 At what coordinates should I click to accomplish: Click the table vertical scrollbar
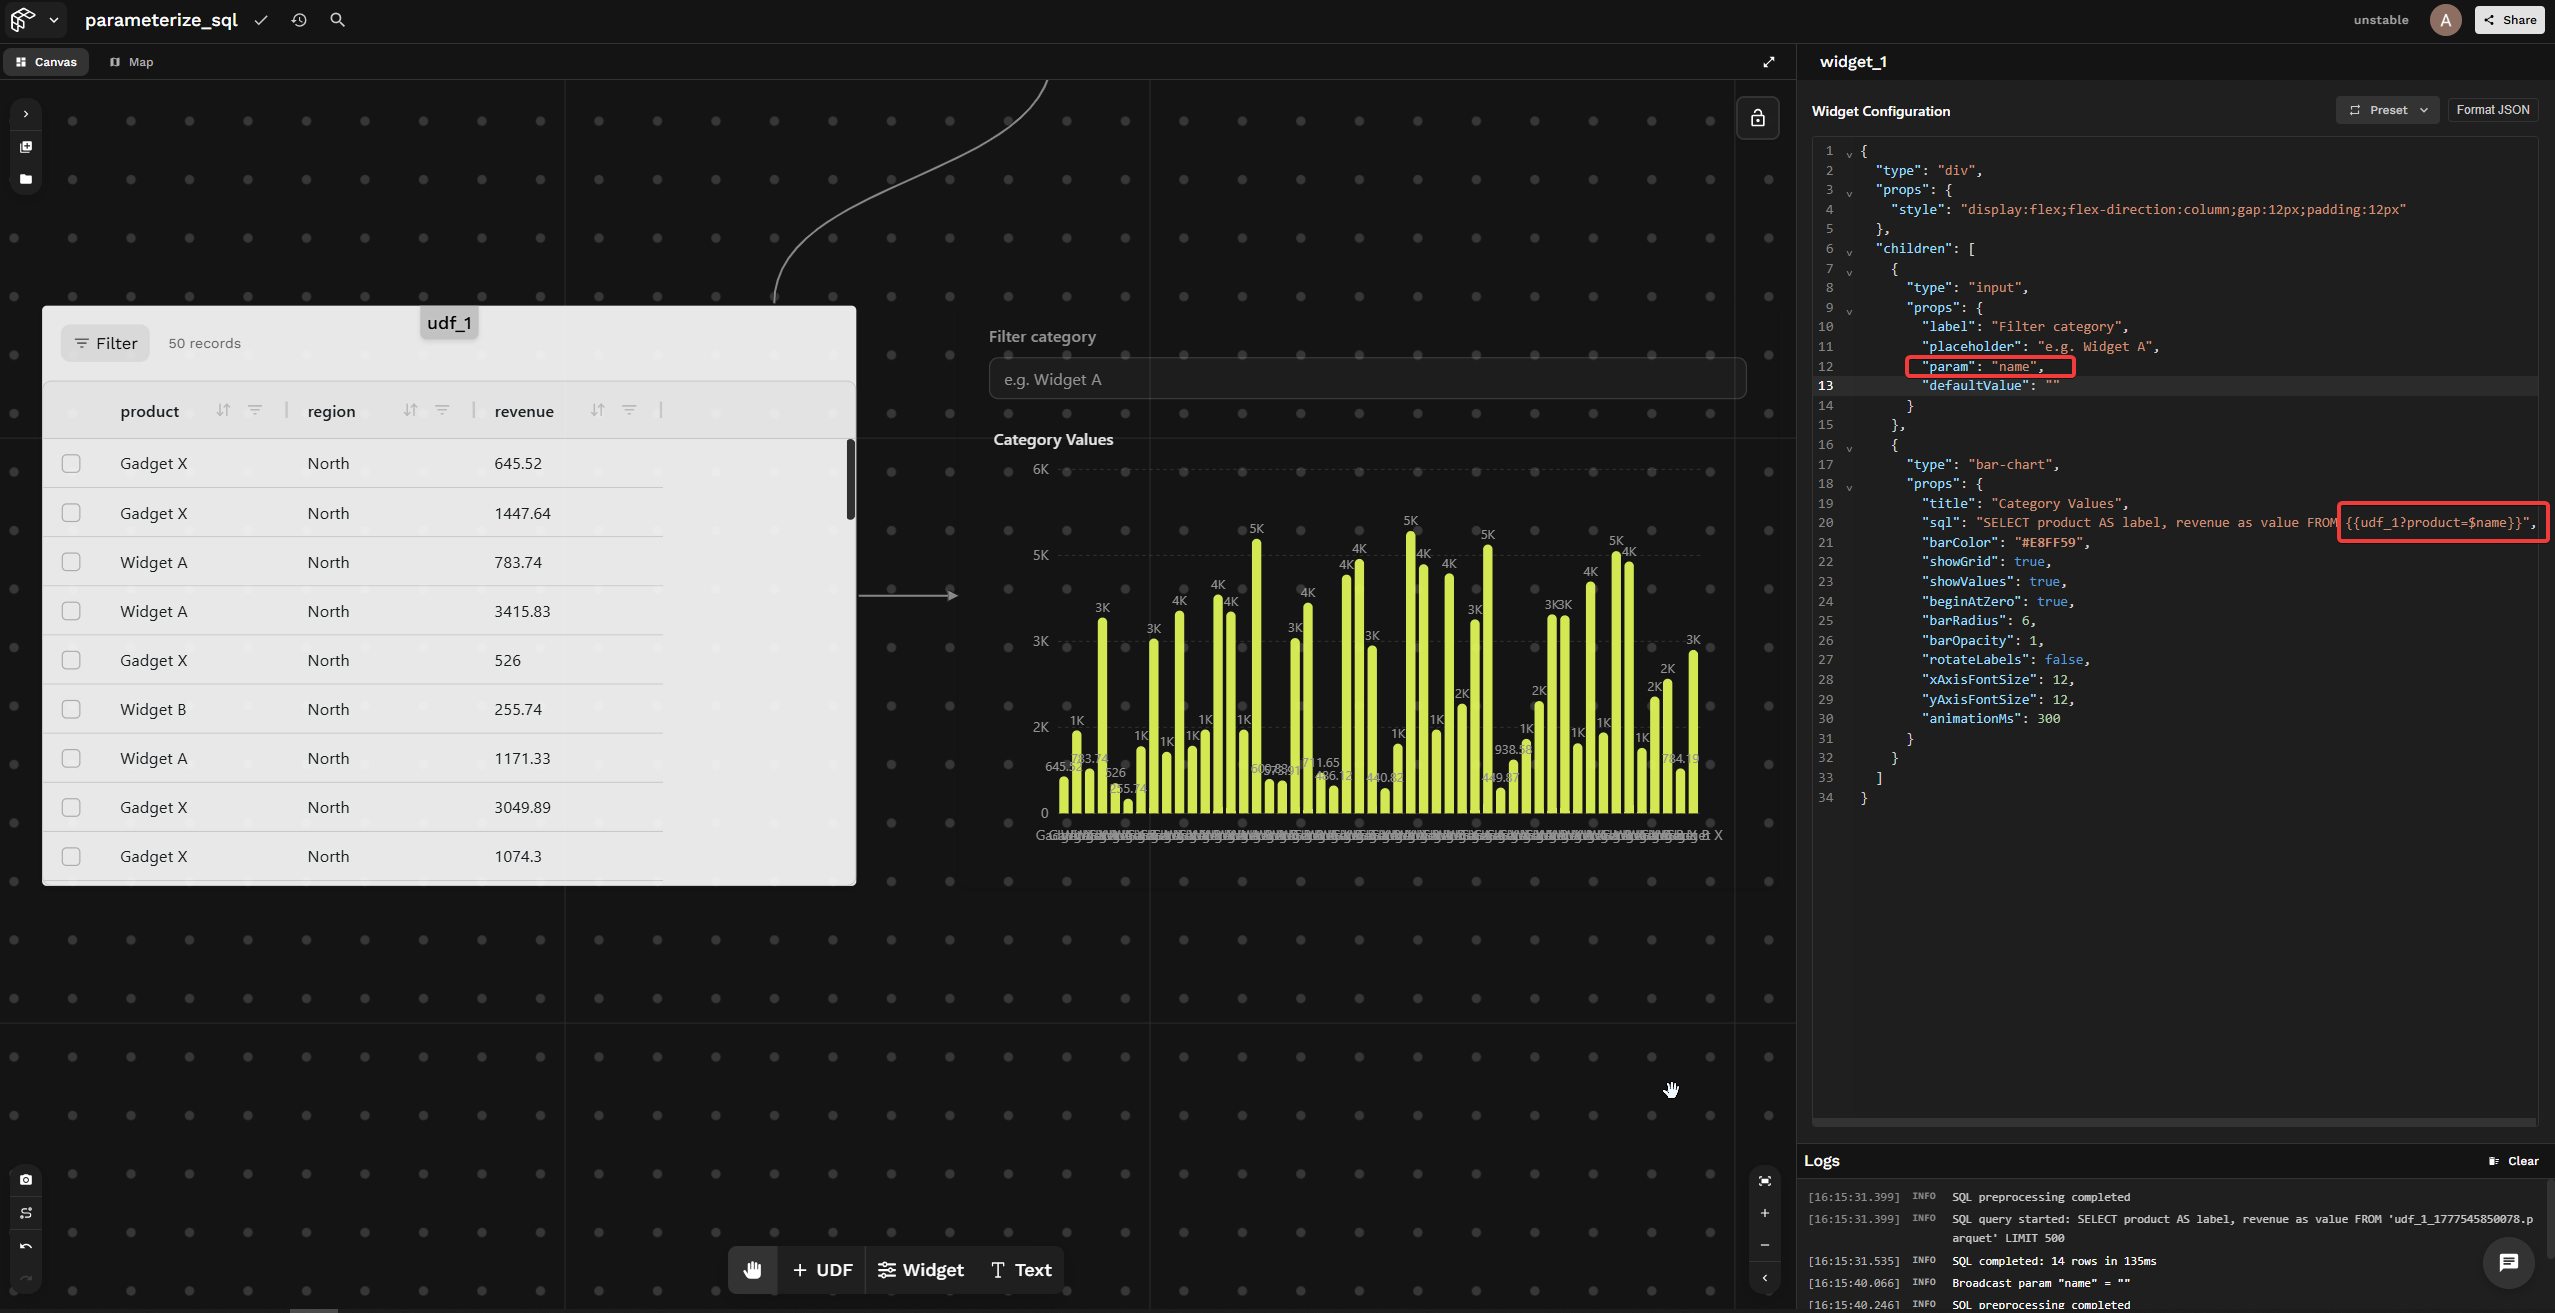coord(851,480)
